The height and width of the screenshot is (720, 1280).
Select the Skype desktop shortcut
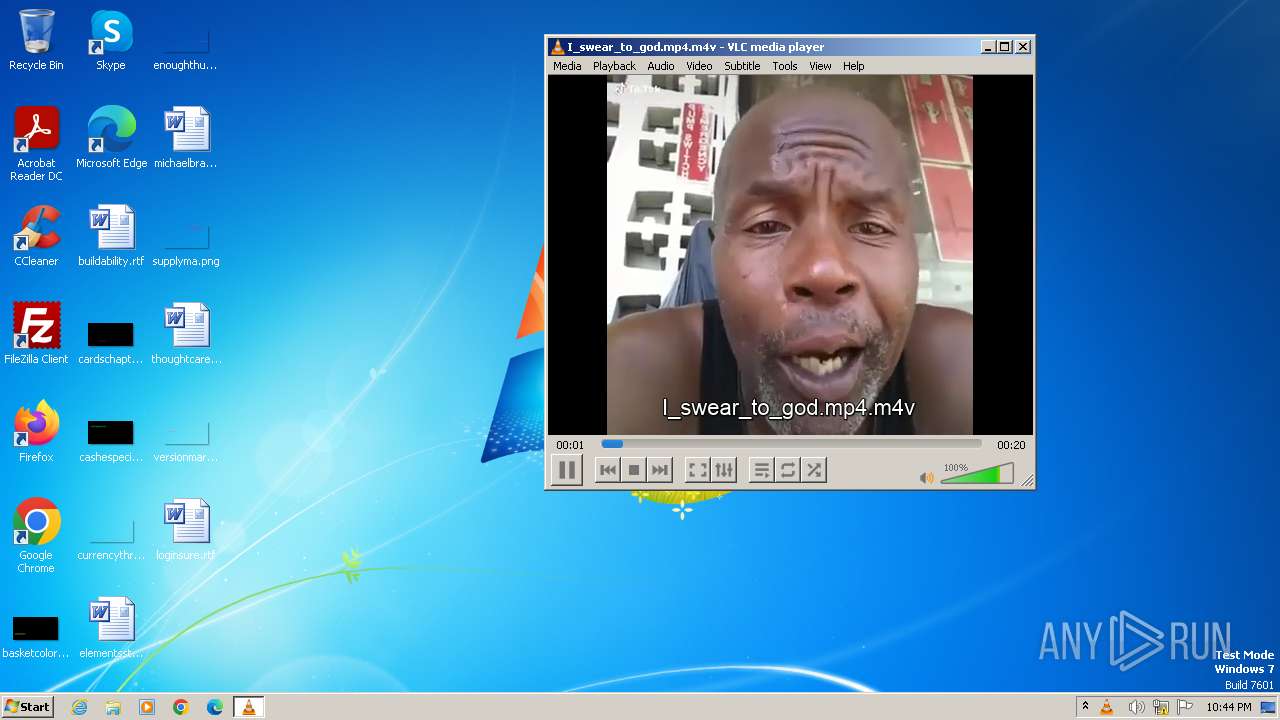[111, 40]
